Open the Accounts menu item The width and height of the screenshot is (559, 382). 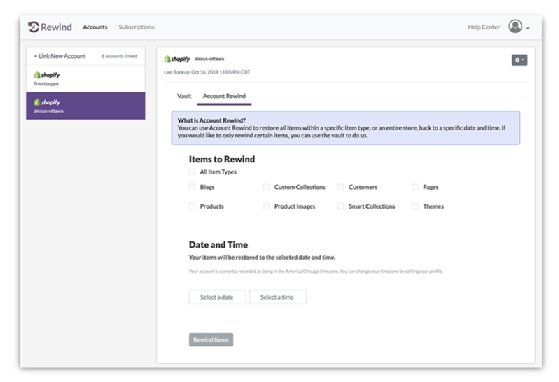pos(95,27)
